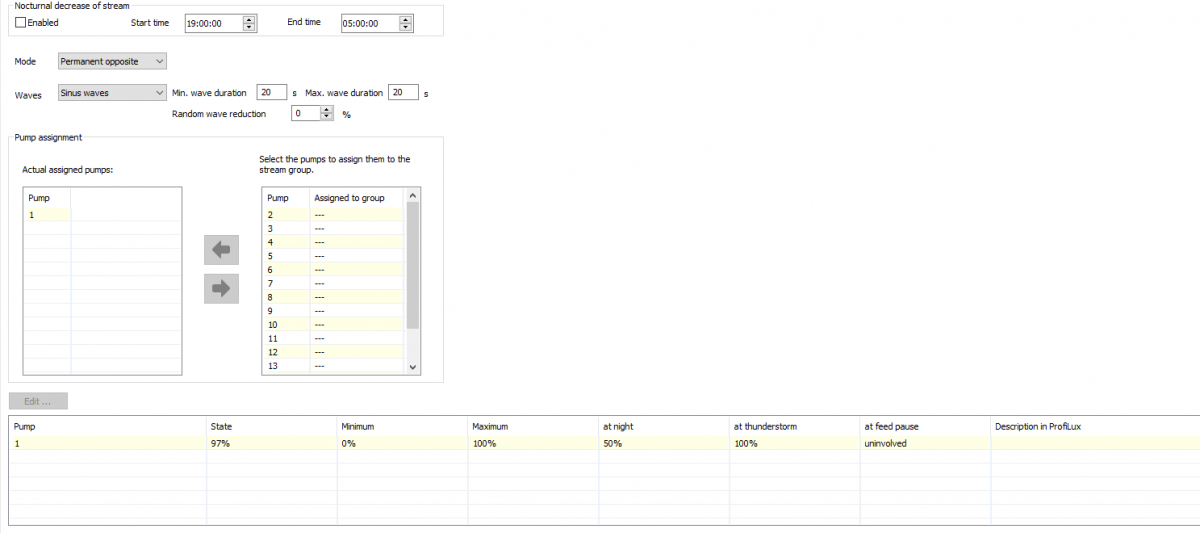Image resolution: width=1200 pixels, height=533 pixels.
Task: Click the Start time field showing 19:00:00
Action: (x=214, y=23)
